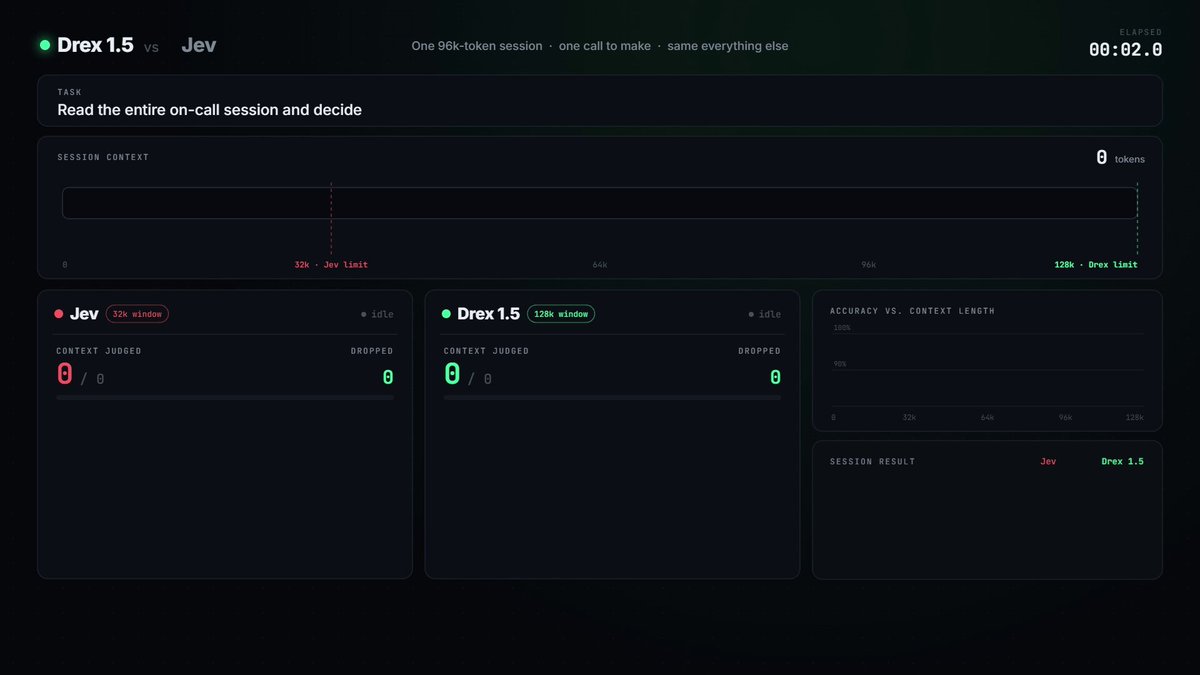Select the '32k · Jev limit' marker label

click(331, 265)
